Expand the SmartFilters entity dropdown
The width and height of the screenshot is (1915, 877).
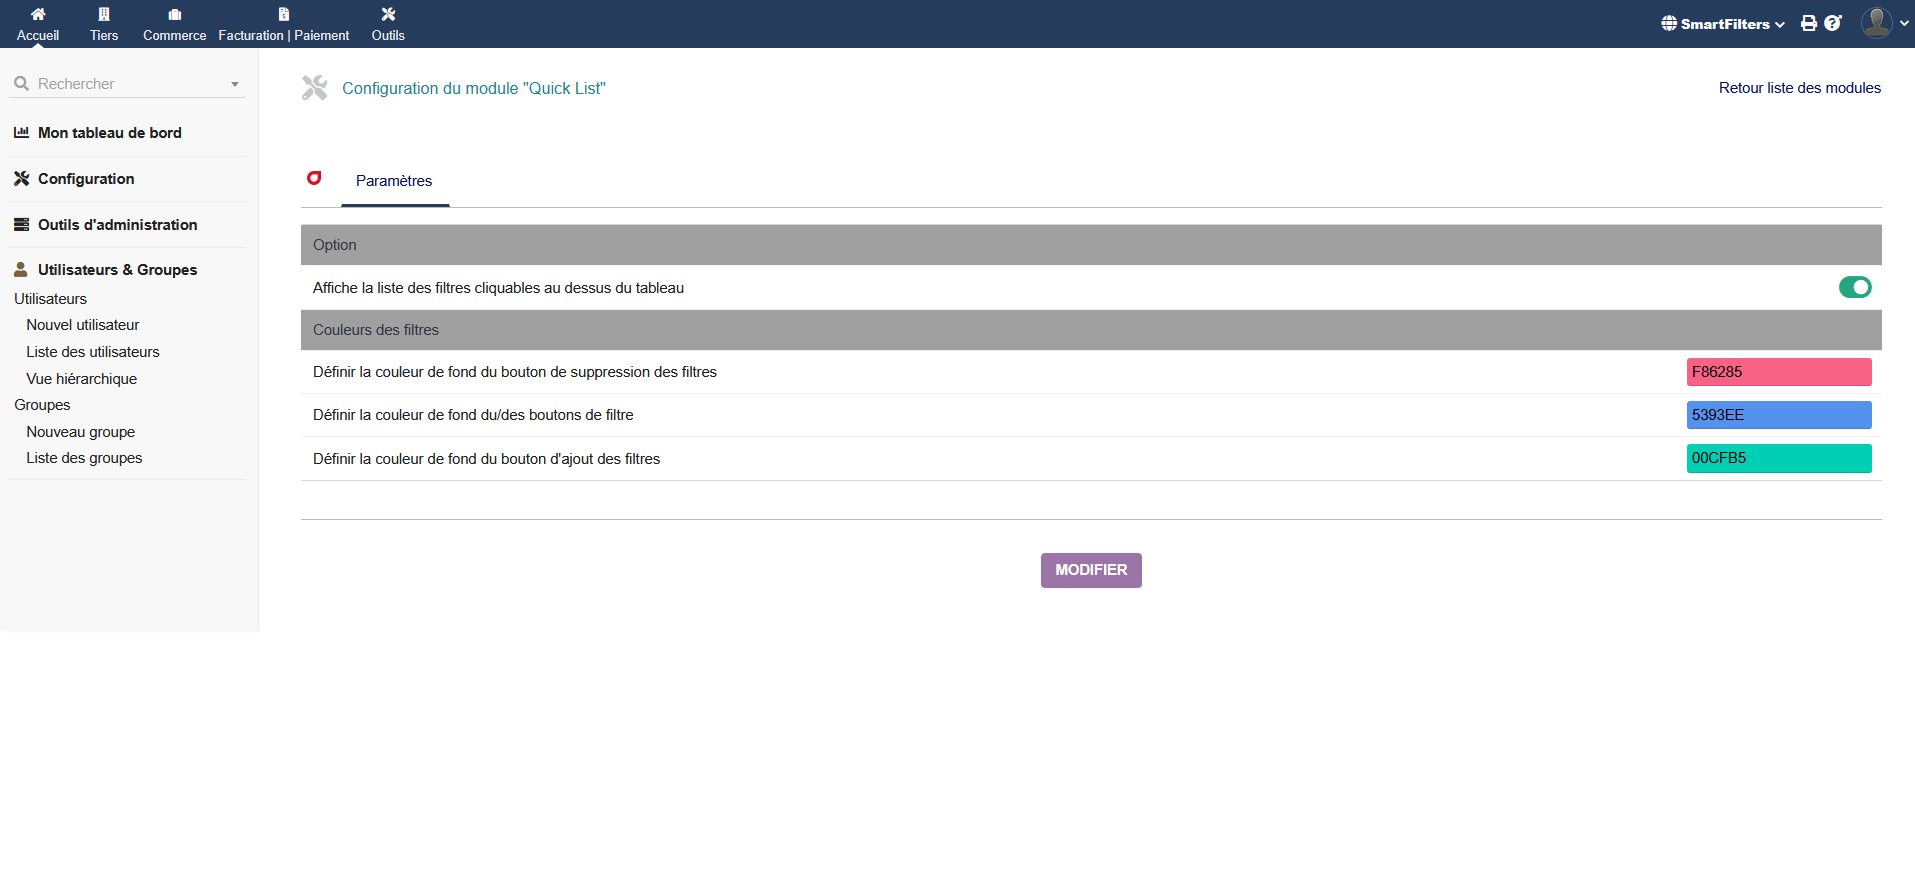pyautogui.click(x=1723, y=24)
